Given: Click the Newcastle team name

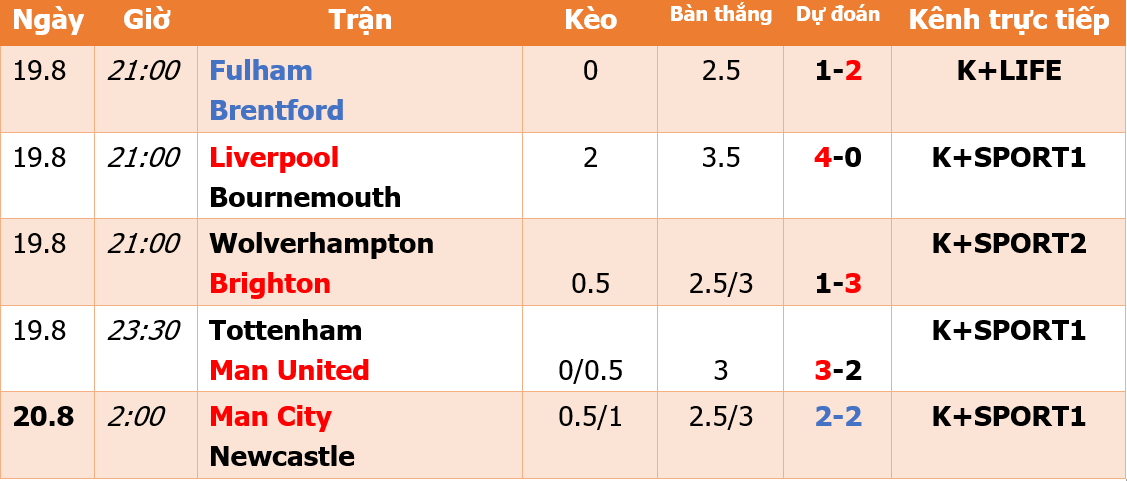Looking at the screenshot, I should point(282,457).
